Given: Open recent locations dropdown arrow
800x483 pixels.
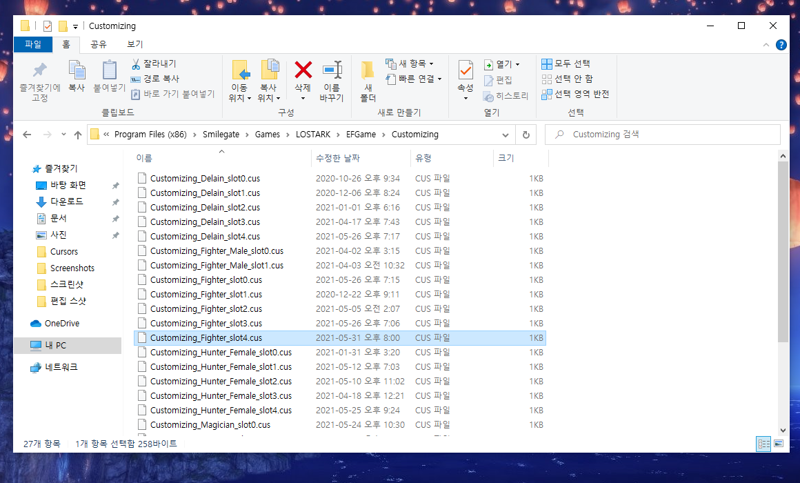Looking at the screenshot, I should coord(63,135).
